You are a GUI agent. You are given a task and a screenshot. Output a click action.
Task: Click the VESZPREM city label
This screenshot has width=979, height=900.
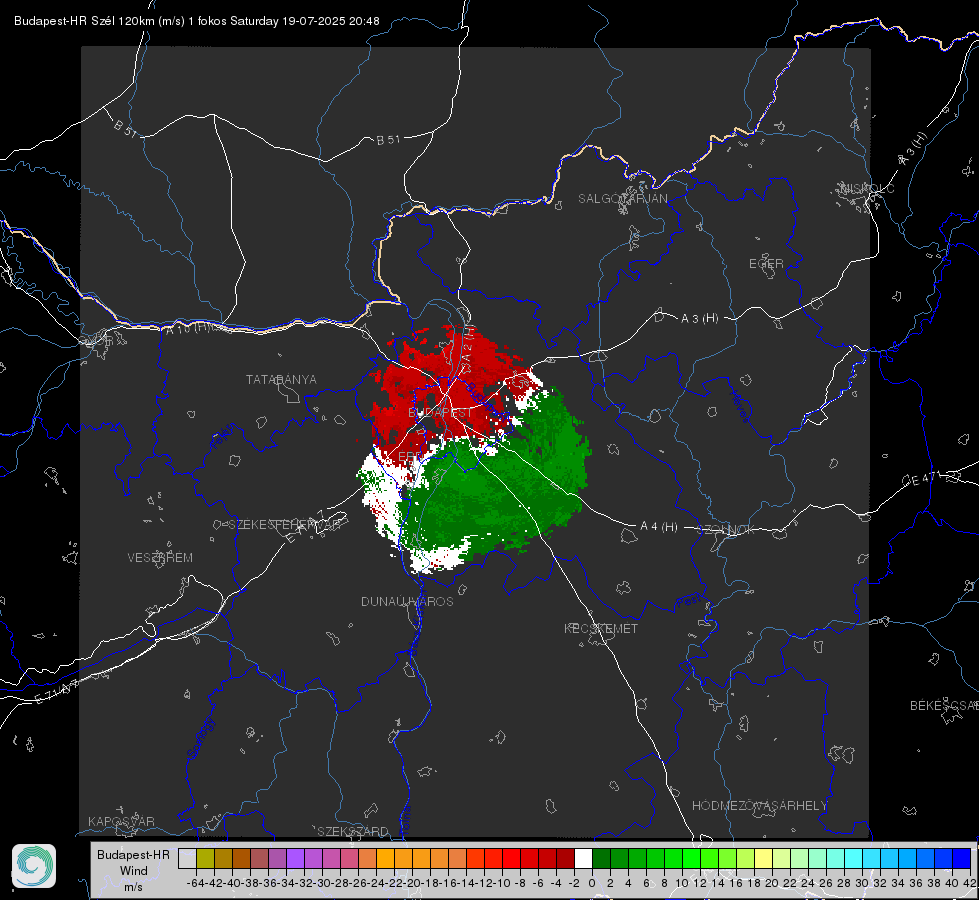[x=160, y=558]
